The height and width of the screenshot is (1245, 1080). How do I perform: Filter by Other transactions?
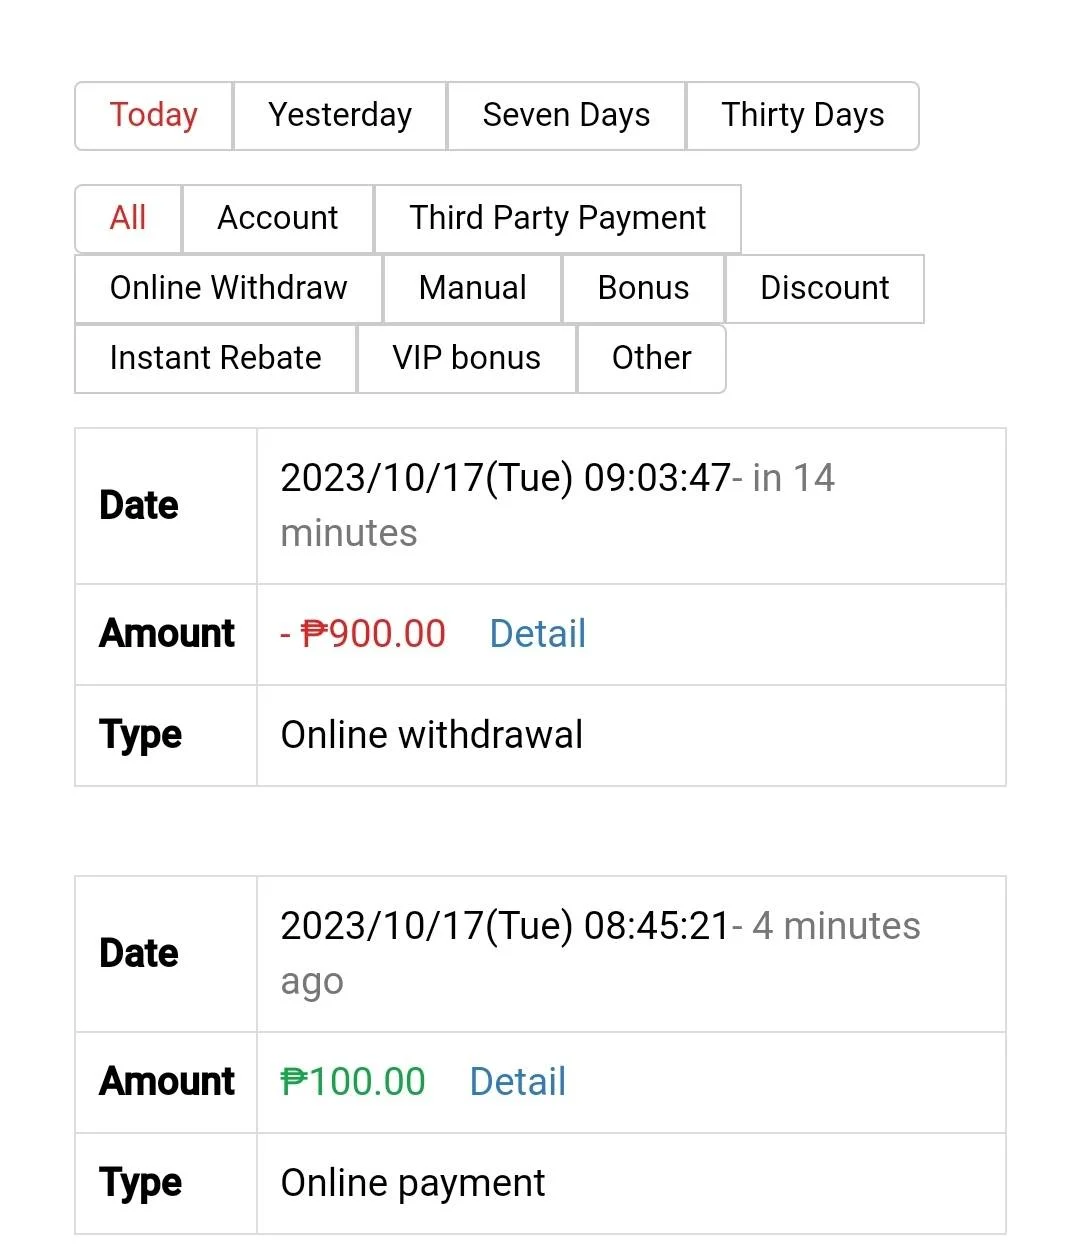point(651,358)
